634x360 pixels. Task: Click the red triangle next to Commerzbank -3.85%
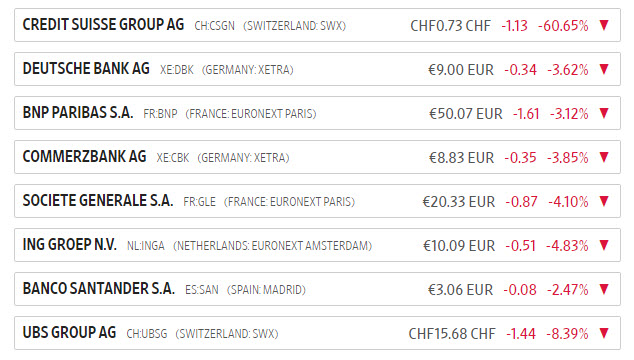(604, 157)
